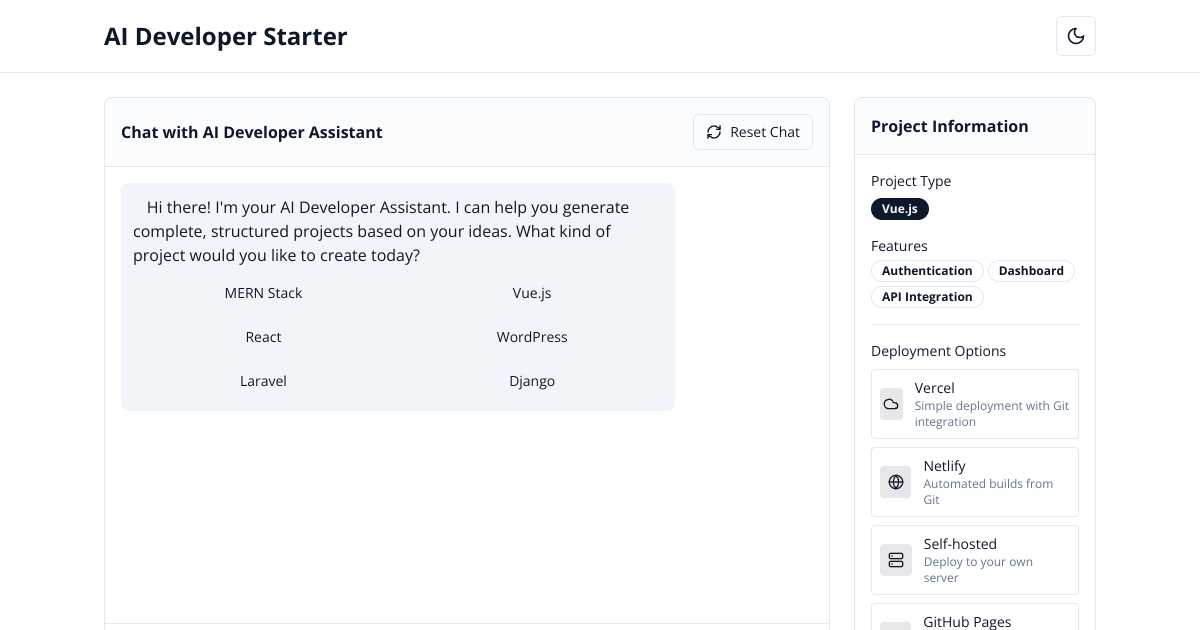Select the Self-hosted deployment option
Image resolution: width=1200 pixels, height=630 pixels.
[x=975, y=559]
